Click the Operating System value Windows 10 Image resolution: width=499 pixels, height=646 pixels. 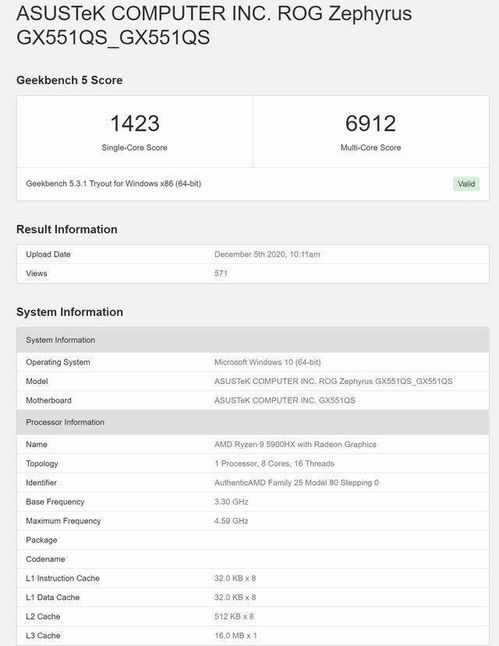(267, 362)
